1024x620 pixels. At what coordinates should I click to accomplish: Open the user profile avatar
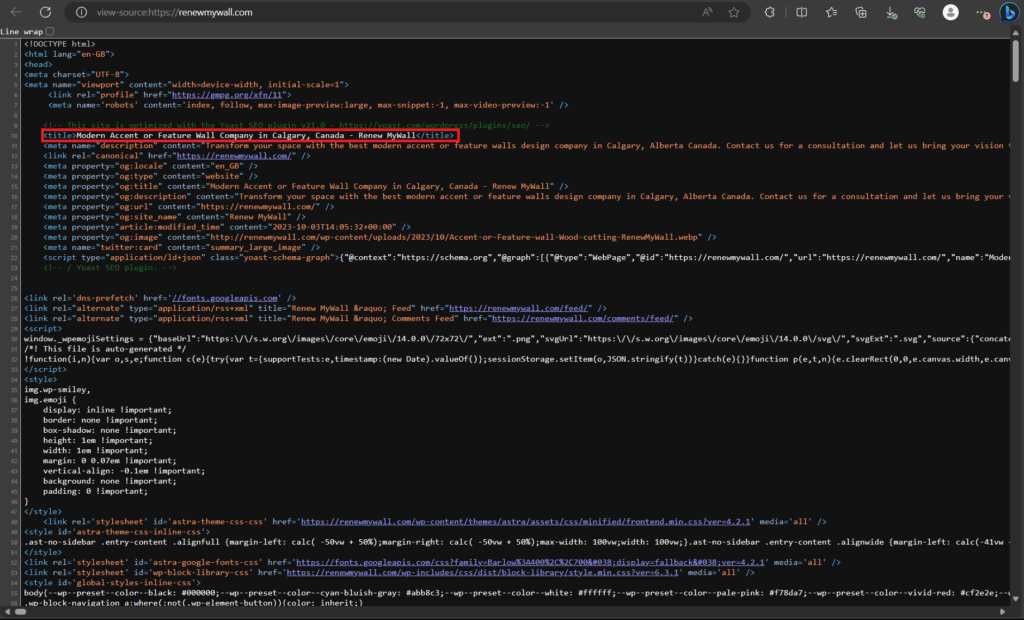[951, 12]
